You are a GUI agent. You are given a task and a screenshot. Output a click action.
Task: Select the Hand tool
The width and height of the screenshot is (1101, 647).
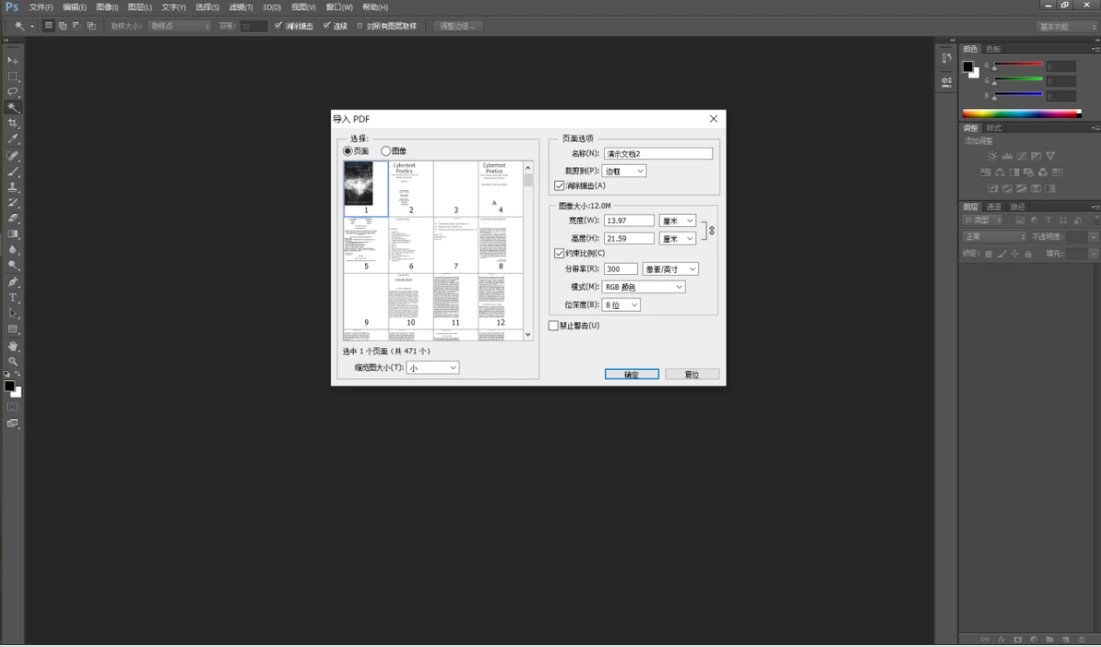(13, 346)
